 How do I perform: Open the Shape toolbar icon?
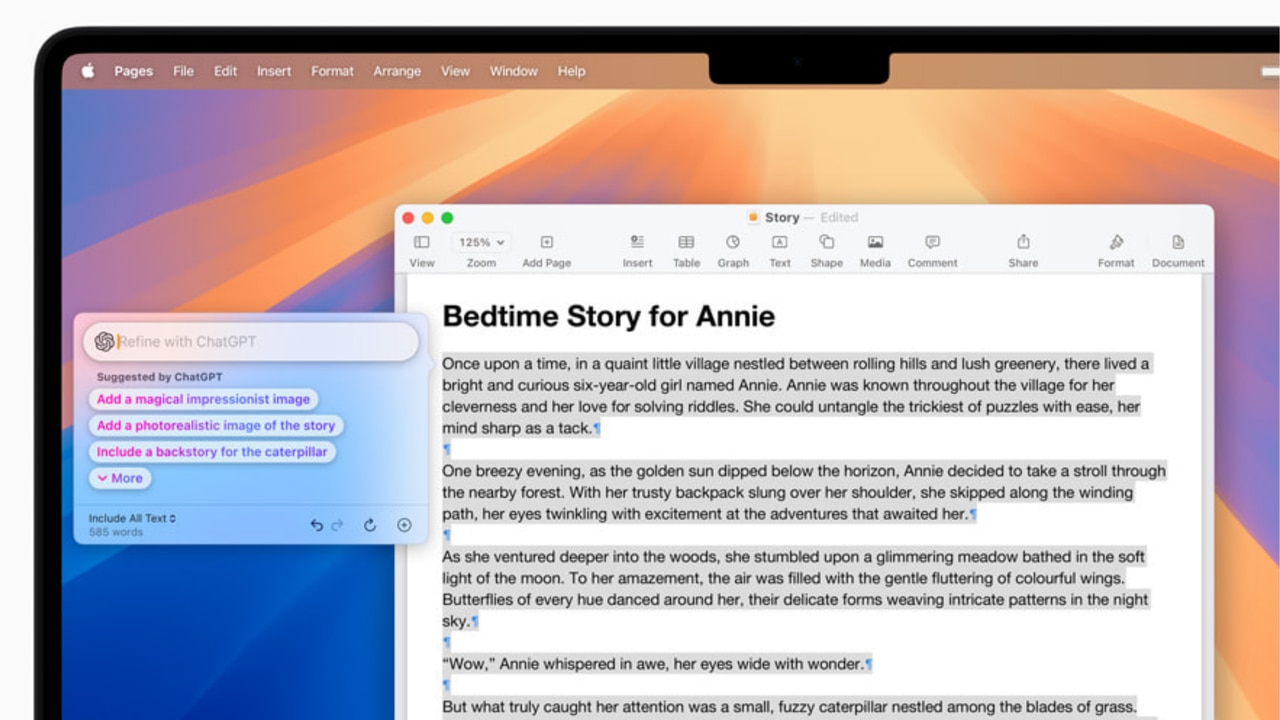826,242
